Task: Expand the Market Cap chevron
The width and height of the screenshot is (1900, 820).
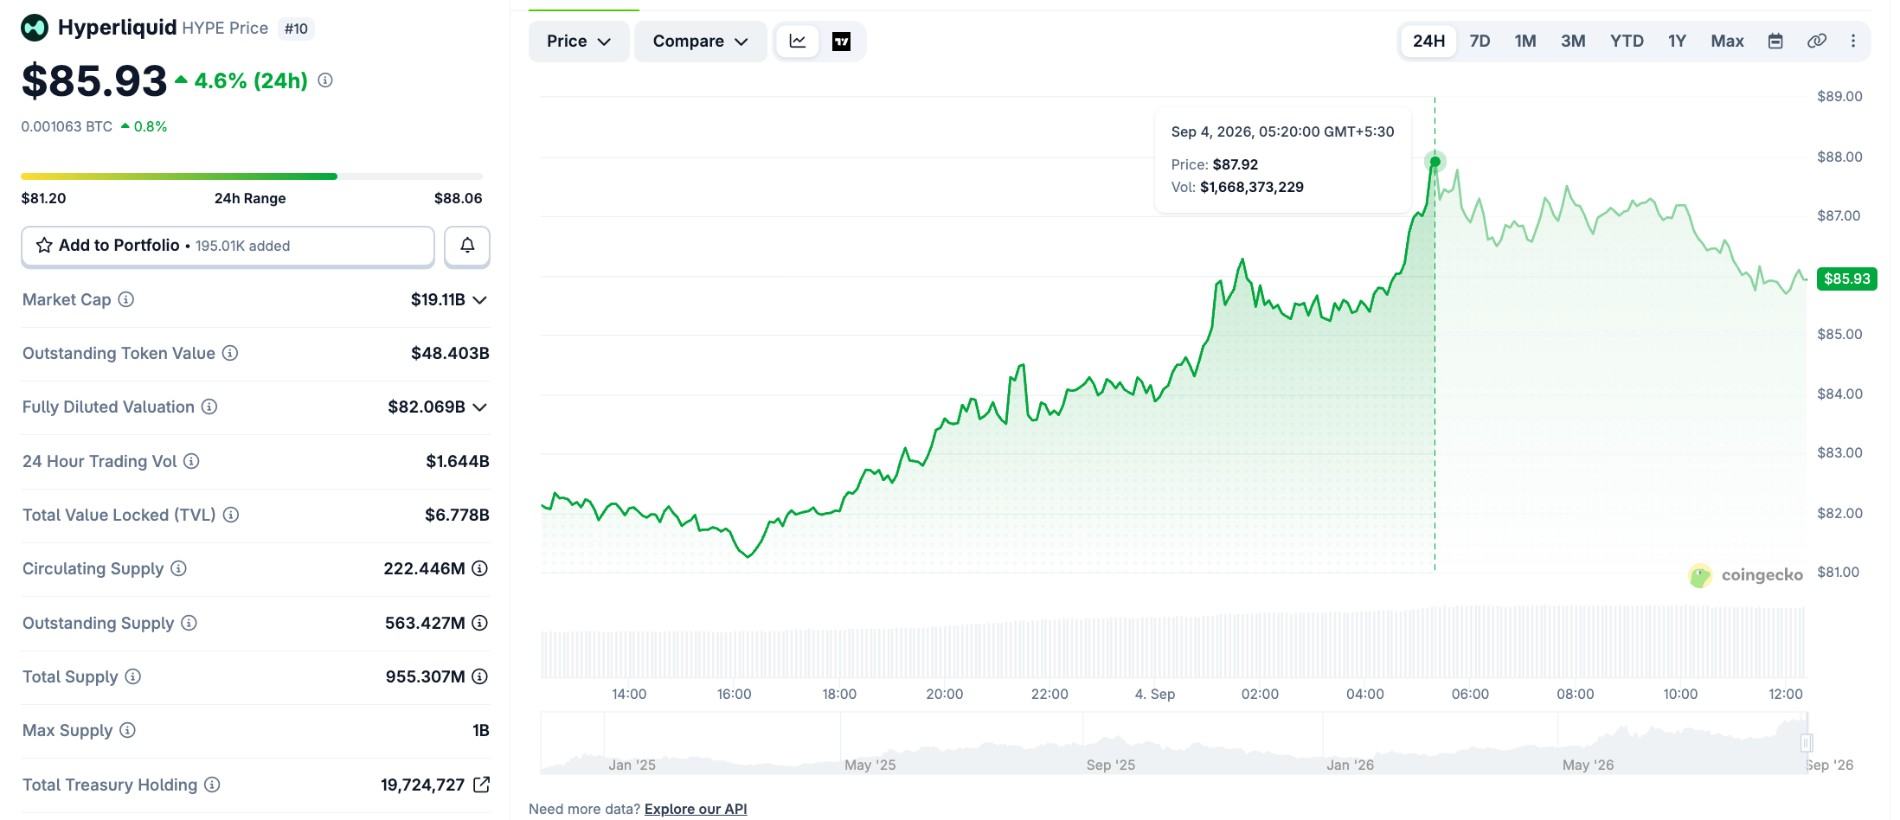Action: [x=480, y=300]
